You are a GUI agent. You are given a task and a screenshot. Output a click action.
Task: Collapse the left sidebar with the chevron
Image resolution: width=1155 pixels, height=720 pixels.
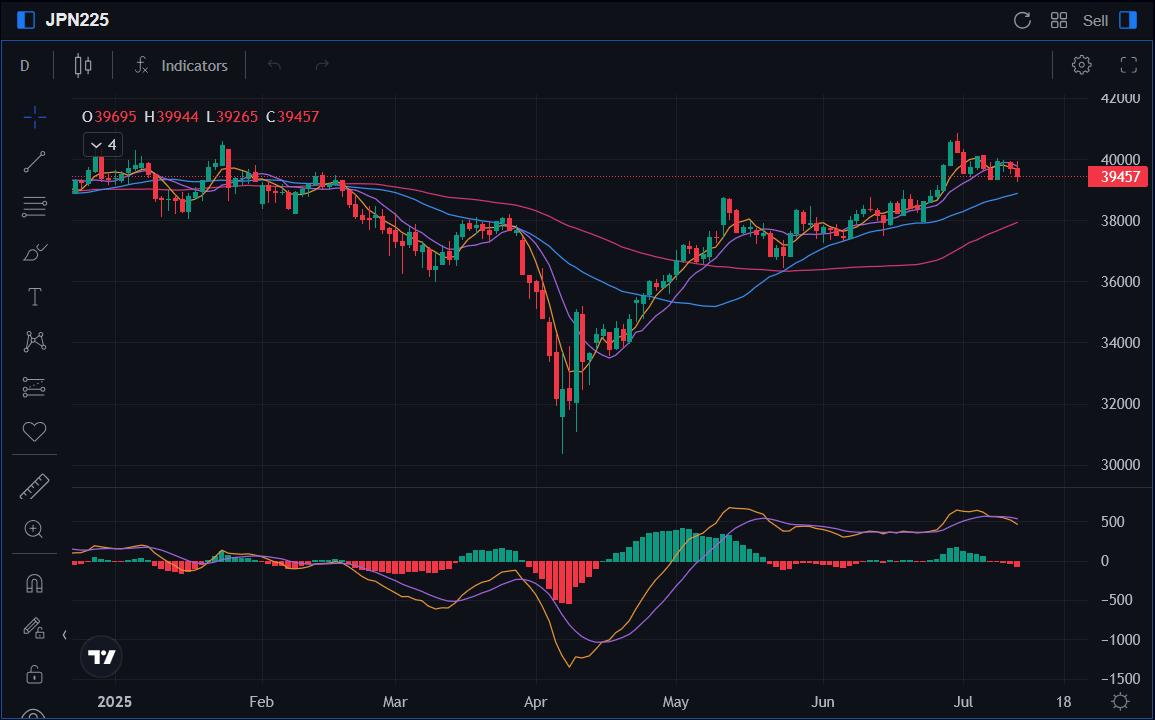(x=64, y=634)
